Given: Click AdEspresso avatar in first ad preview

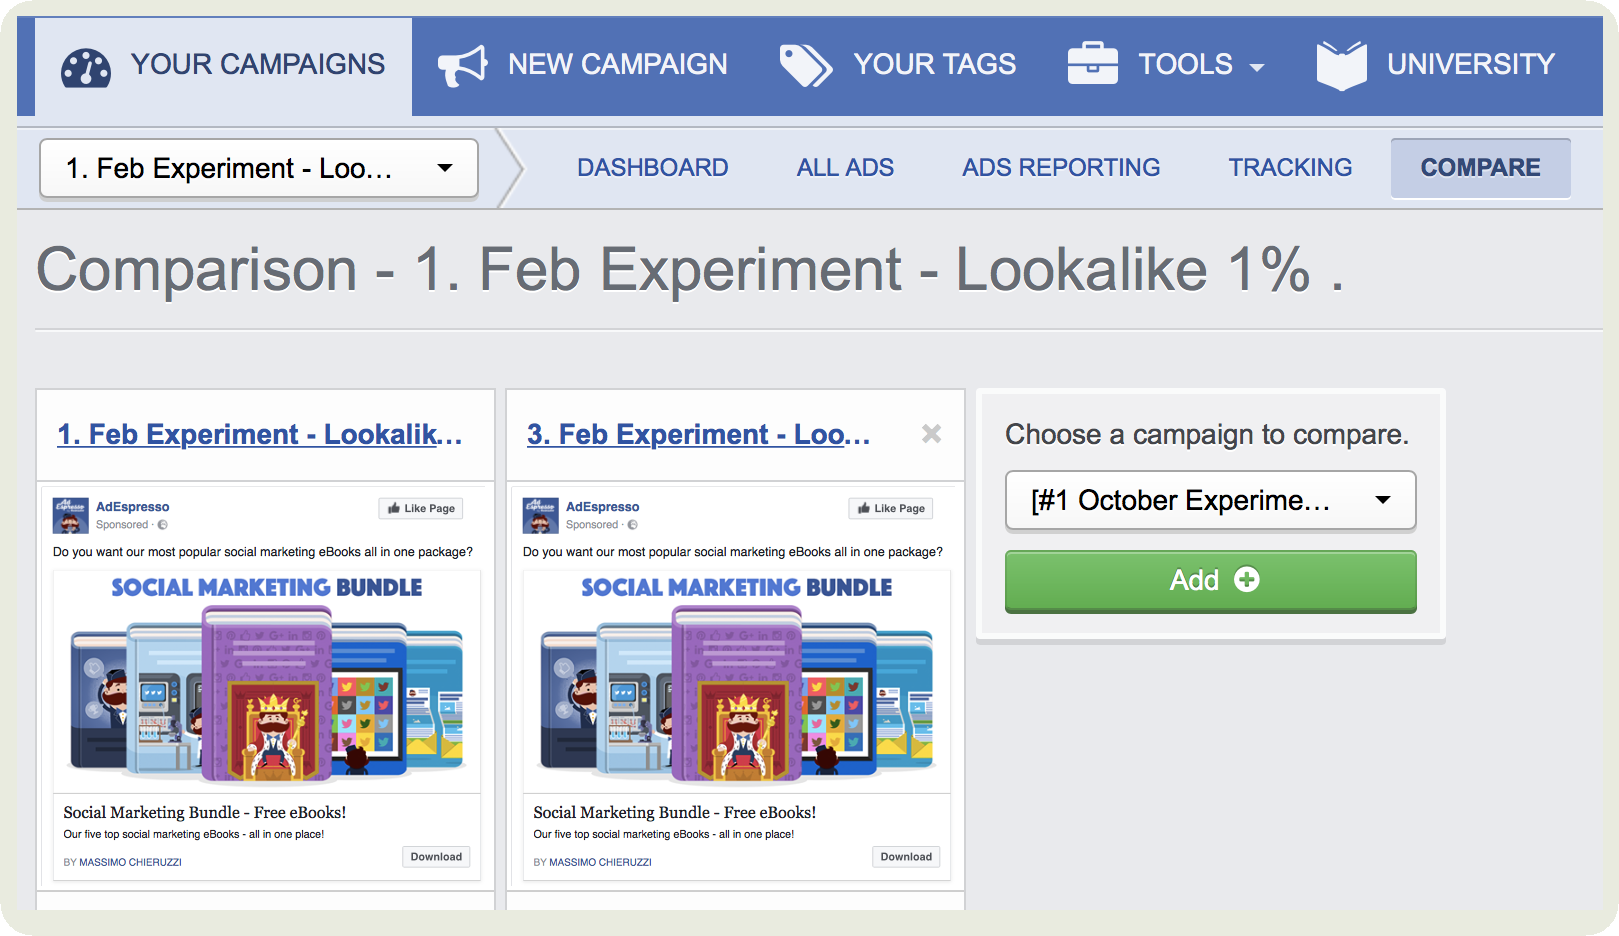Looking at the screenshot, I should 70,515.
